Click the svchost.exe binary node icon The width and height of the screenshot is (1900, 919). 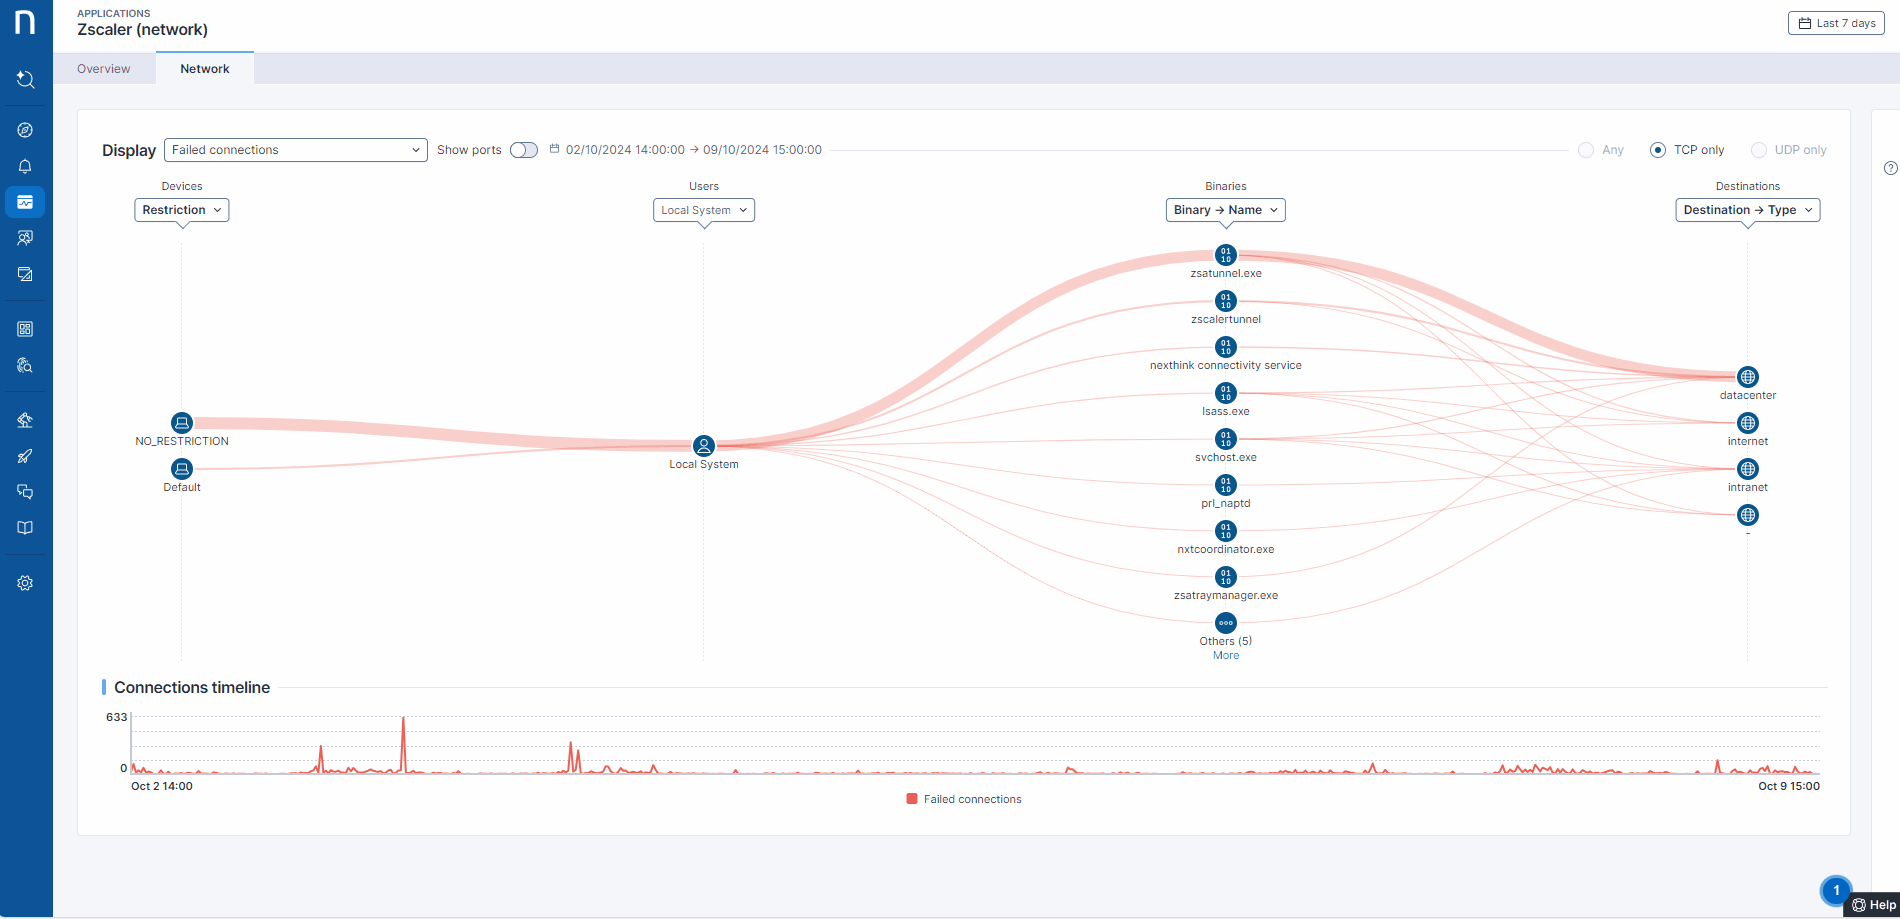tap(1225, 439)
